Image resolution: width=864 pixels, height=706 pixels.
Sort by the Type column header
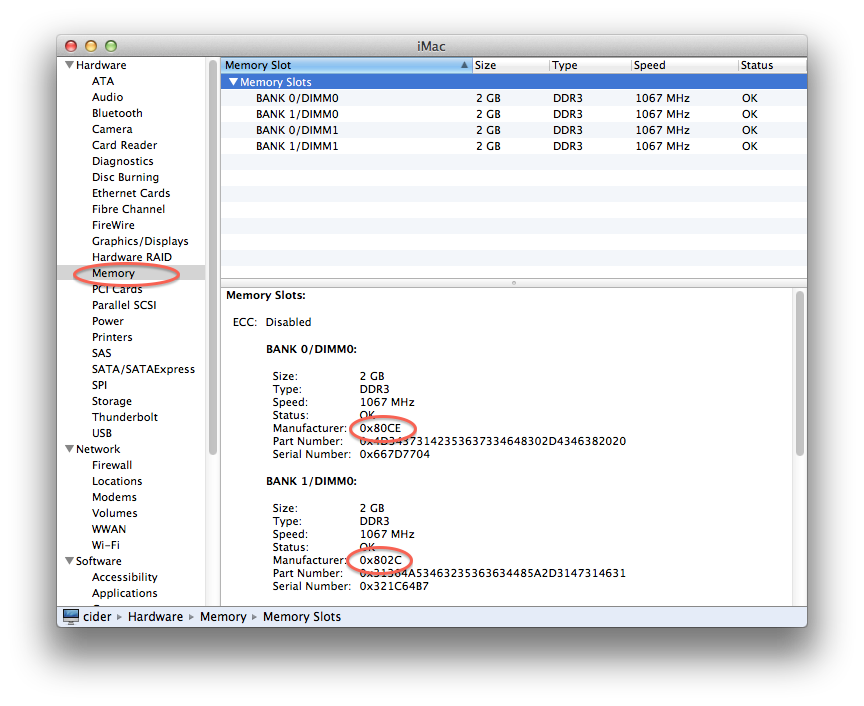[x=590, y=65]
